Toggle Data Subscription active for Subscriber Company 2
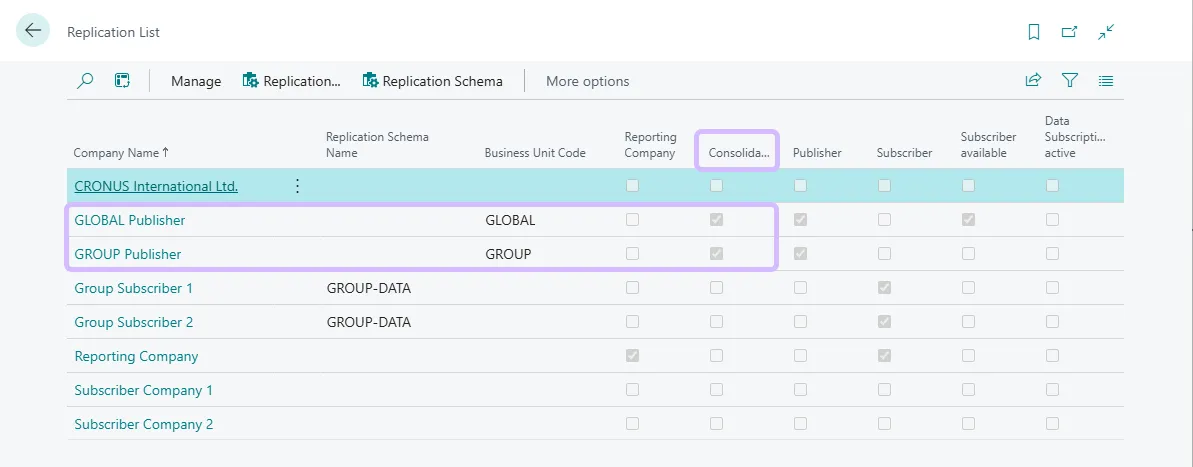The height and width of the screenshot is (467, 1193). 1052,424
